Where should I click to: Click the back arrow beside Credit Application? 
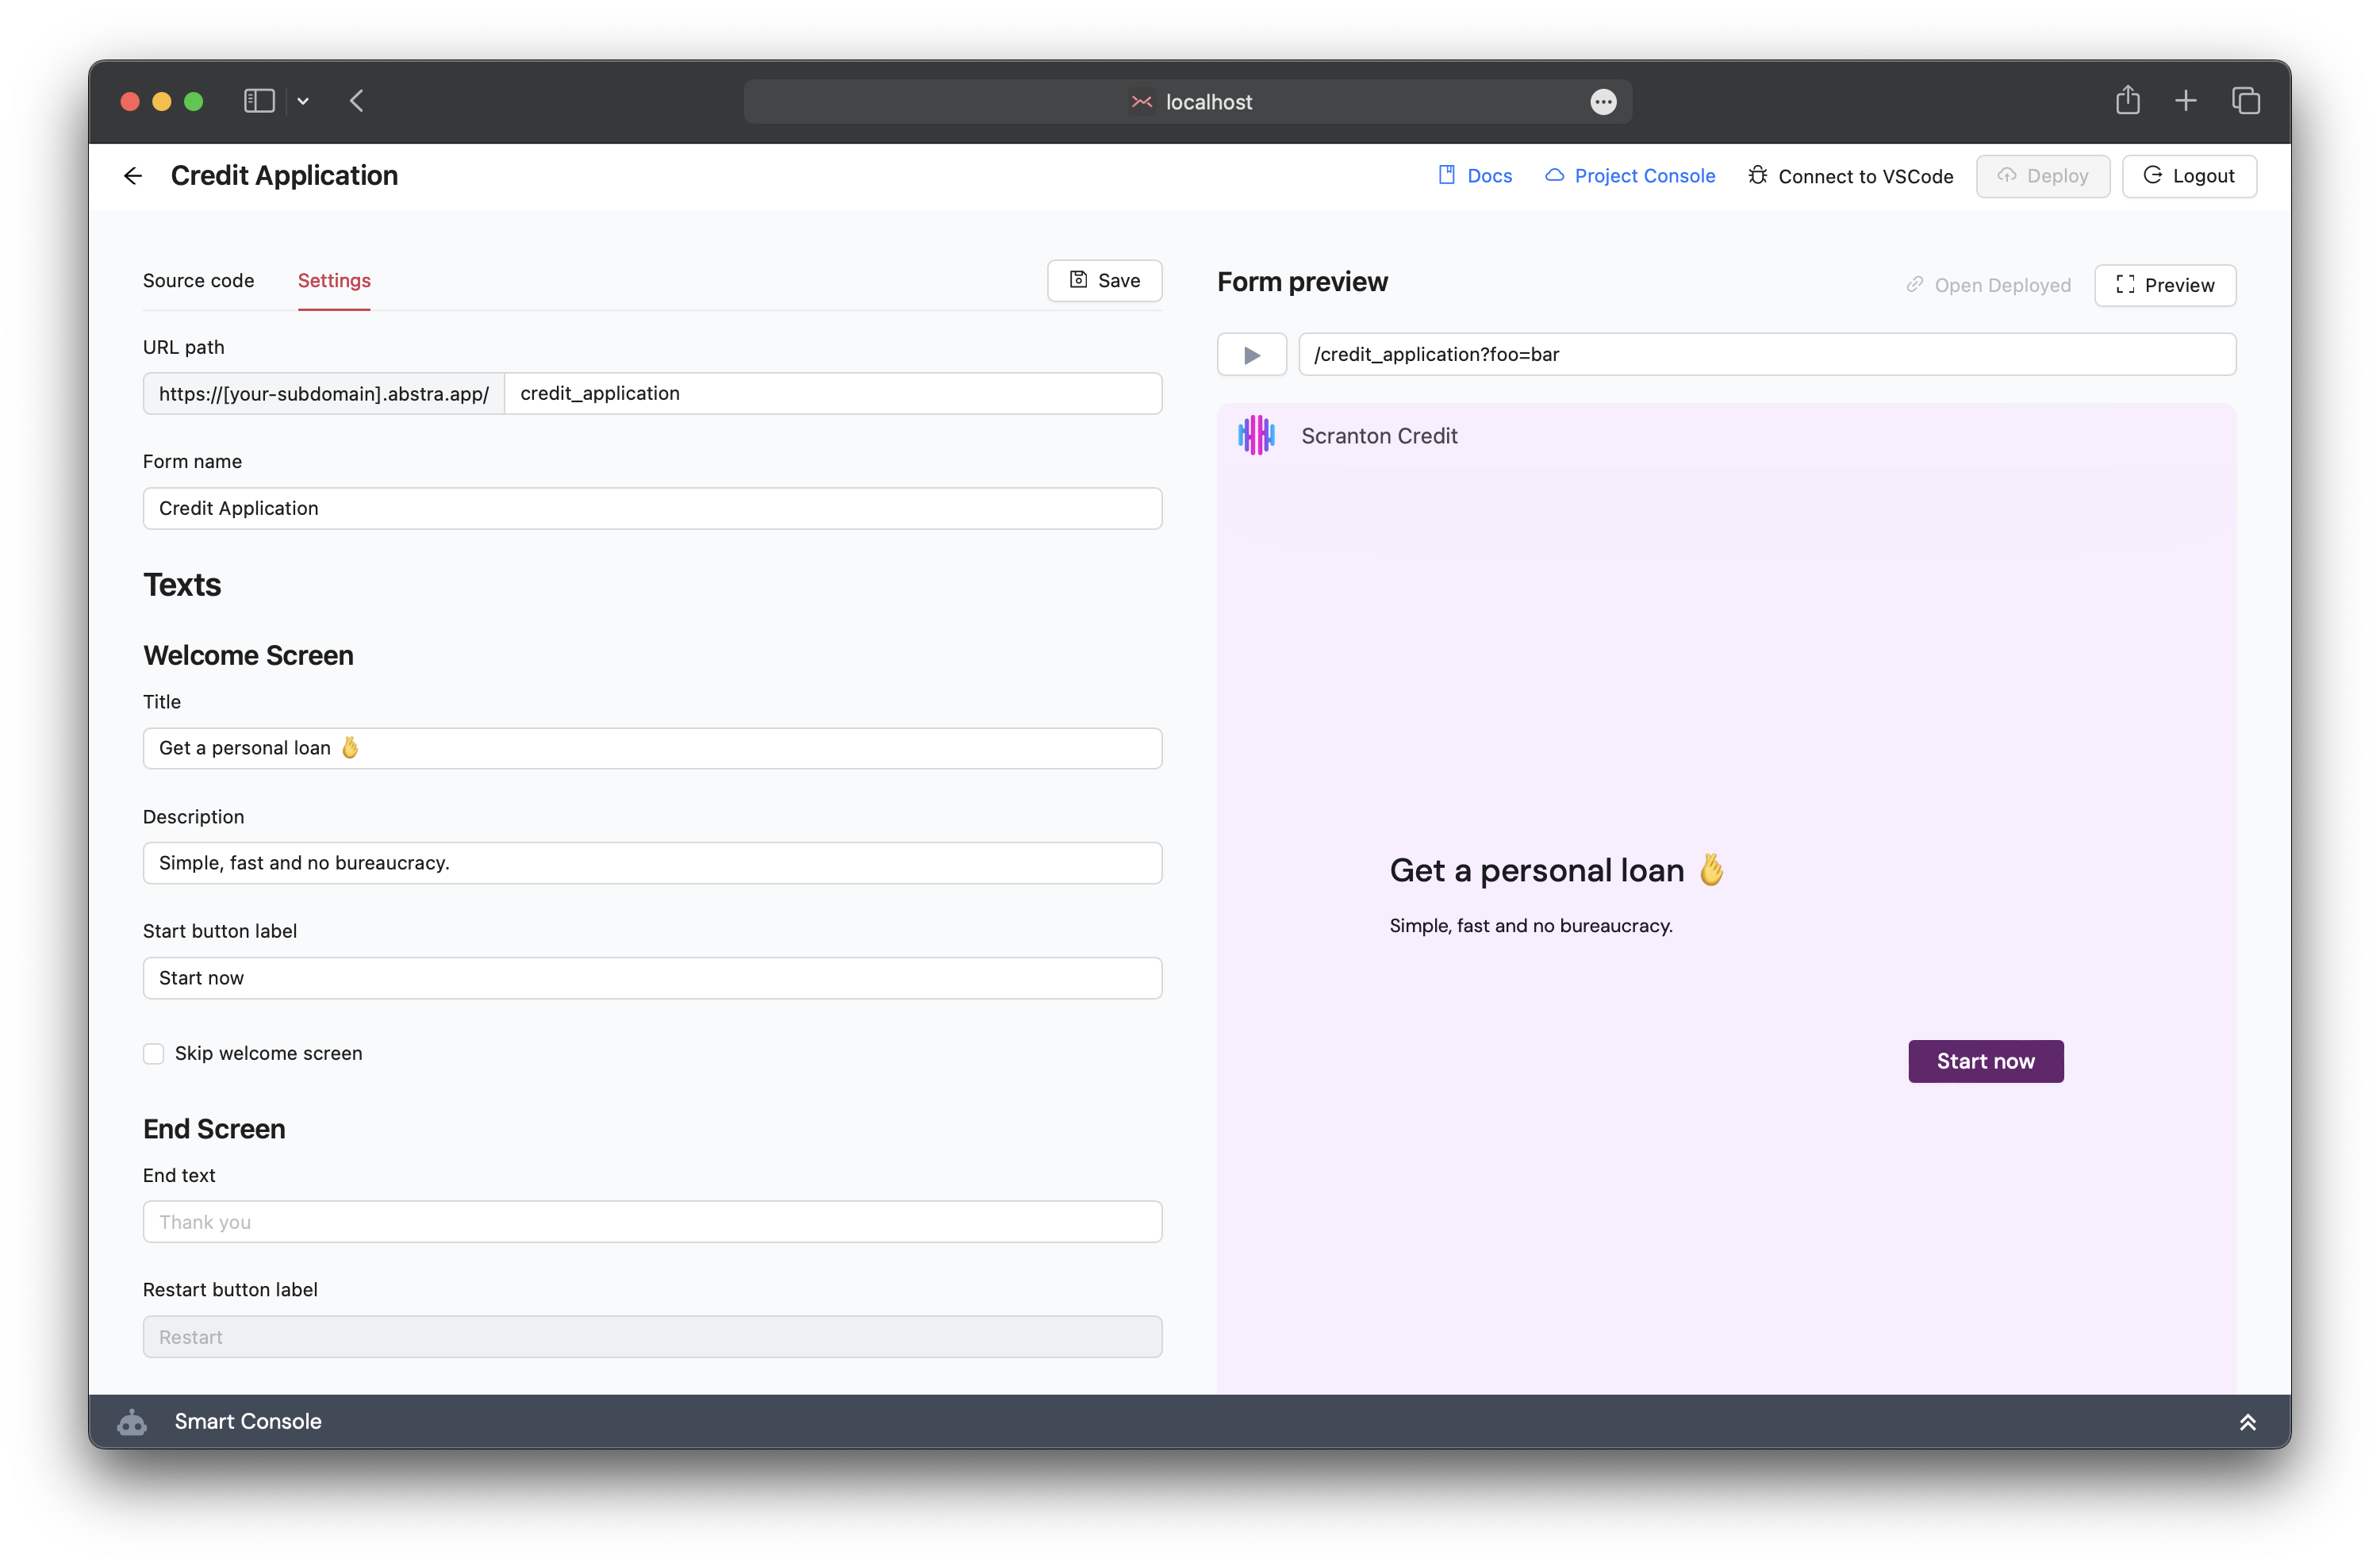tap(133, 176)
